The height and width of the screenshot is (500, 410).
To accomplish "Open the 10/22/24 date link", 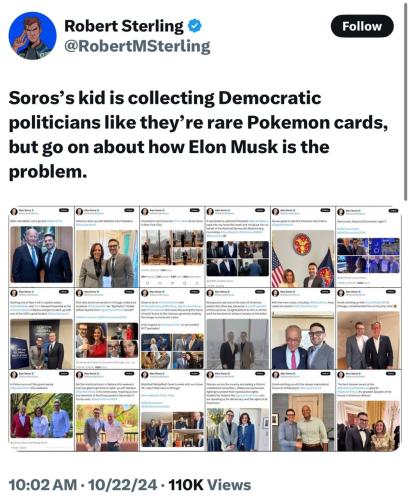I will click(122, 484).
